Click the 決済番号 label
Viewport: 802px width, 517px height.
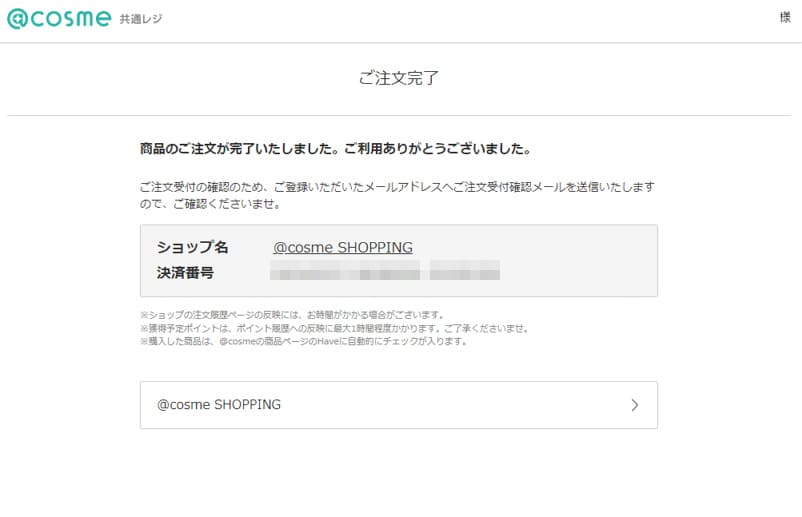coord(185,273)
